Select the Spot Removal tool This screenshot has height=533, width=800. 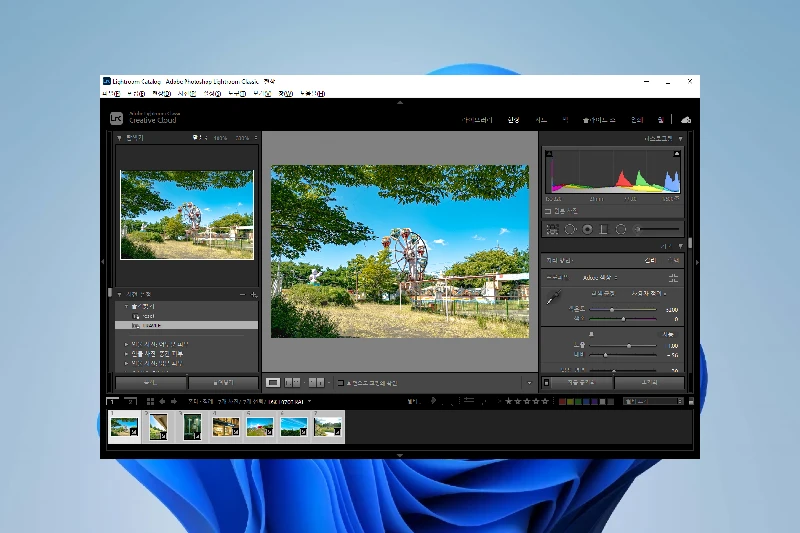pyautogui.click(x=570, y=229)
